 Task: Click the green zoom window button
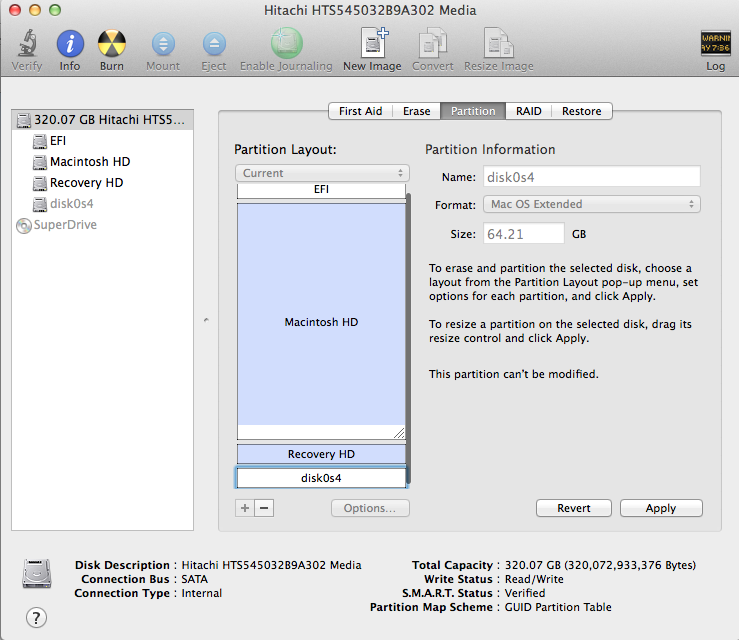(55, 10)
